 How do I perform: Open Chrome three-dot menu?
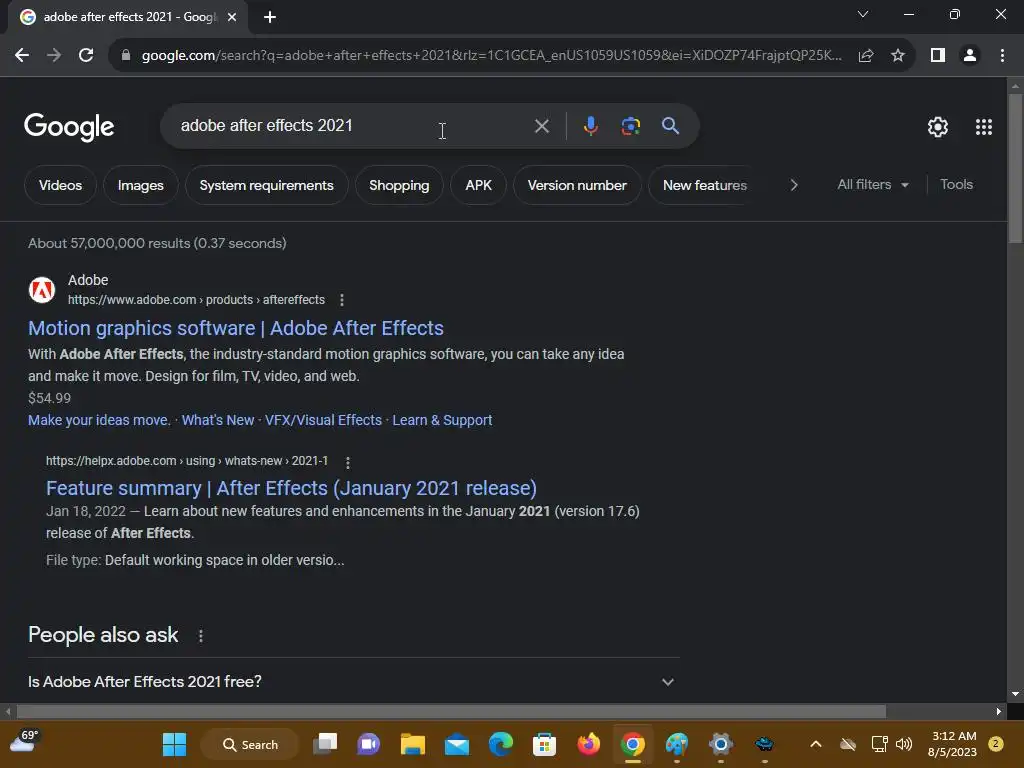pyautogui.click(x=1002, y=56)
